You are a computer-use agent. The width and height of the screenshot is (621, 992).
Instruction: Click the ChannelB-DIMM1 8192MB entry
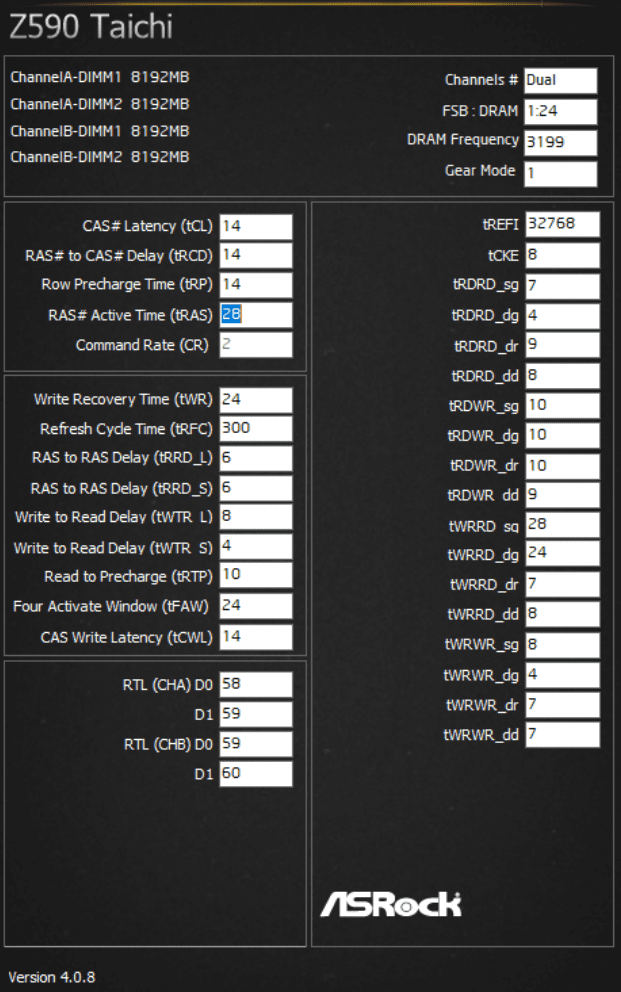(100, 132)
